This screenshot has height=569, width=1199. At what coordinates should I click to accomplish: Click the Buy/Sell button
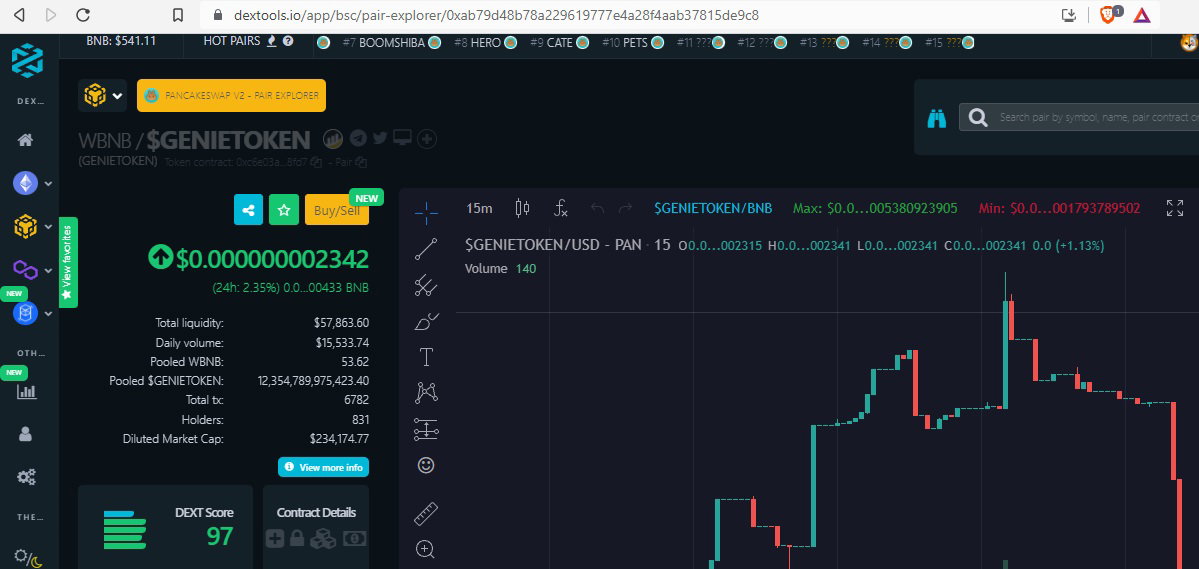tap(336, 210)
